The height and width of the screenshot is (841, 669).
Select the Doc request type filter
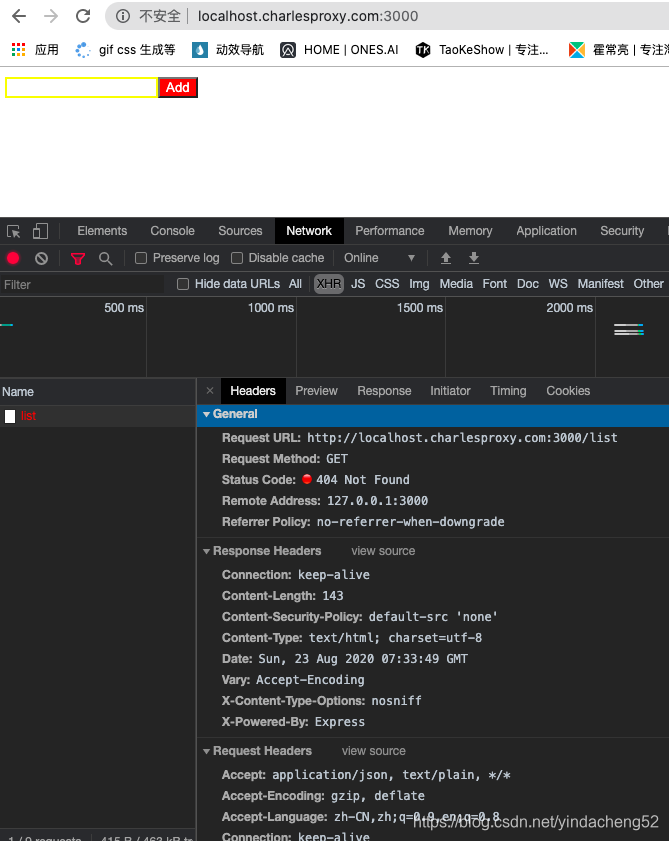point(527,284)
